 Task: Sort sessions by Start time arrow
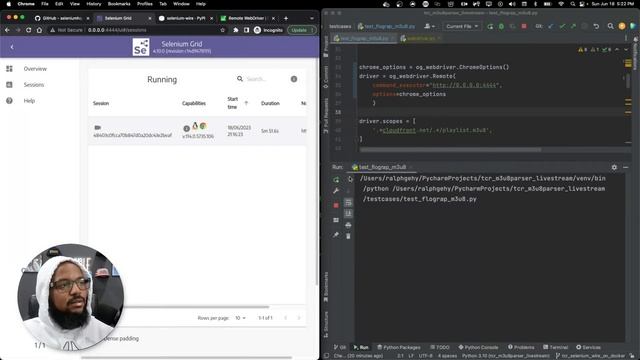(x=246, y=103)
